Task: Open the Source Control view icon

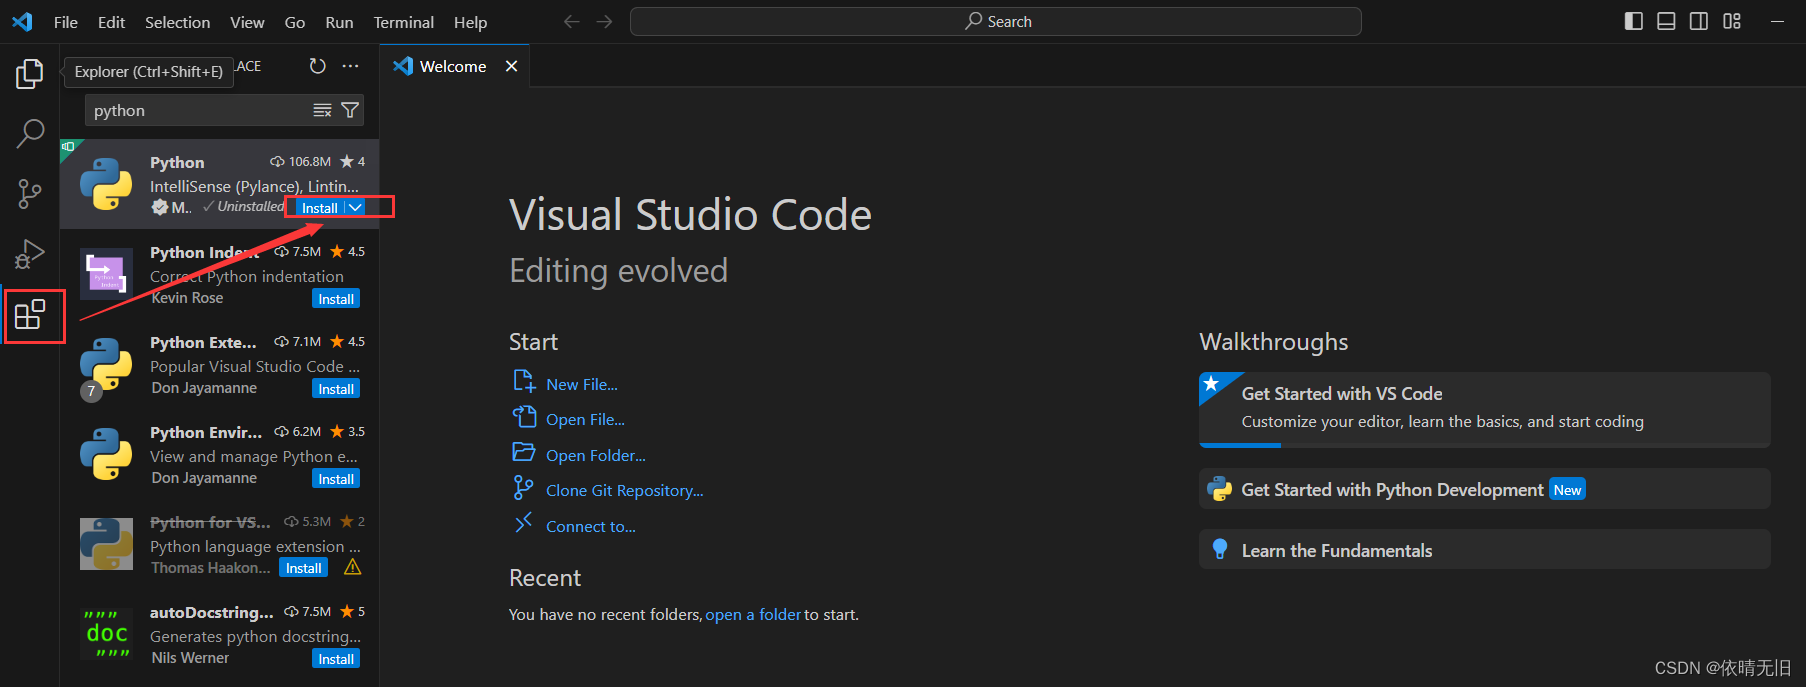Action: [30, 194]
